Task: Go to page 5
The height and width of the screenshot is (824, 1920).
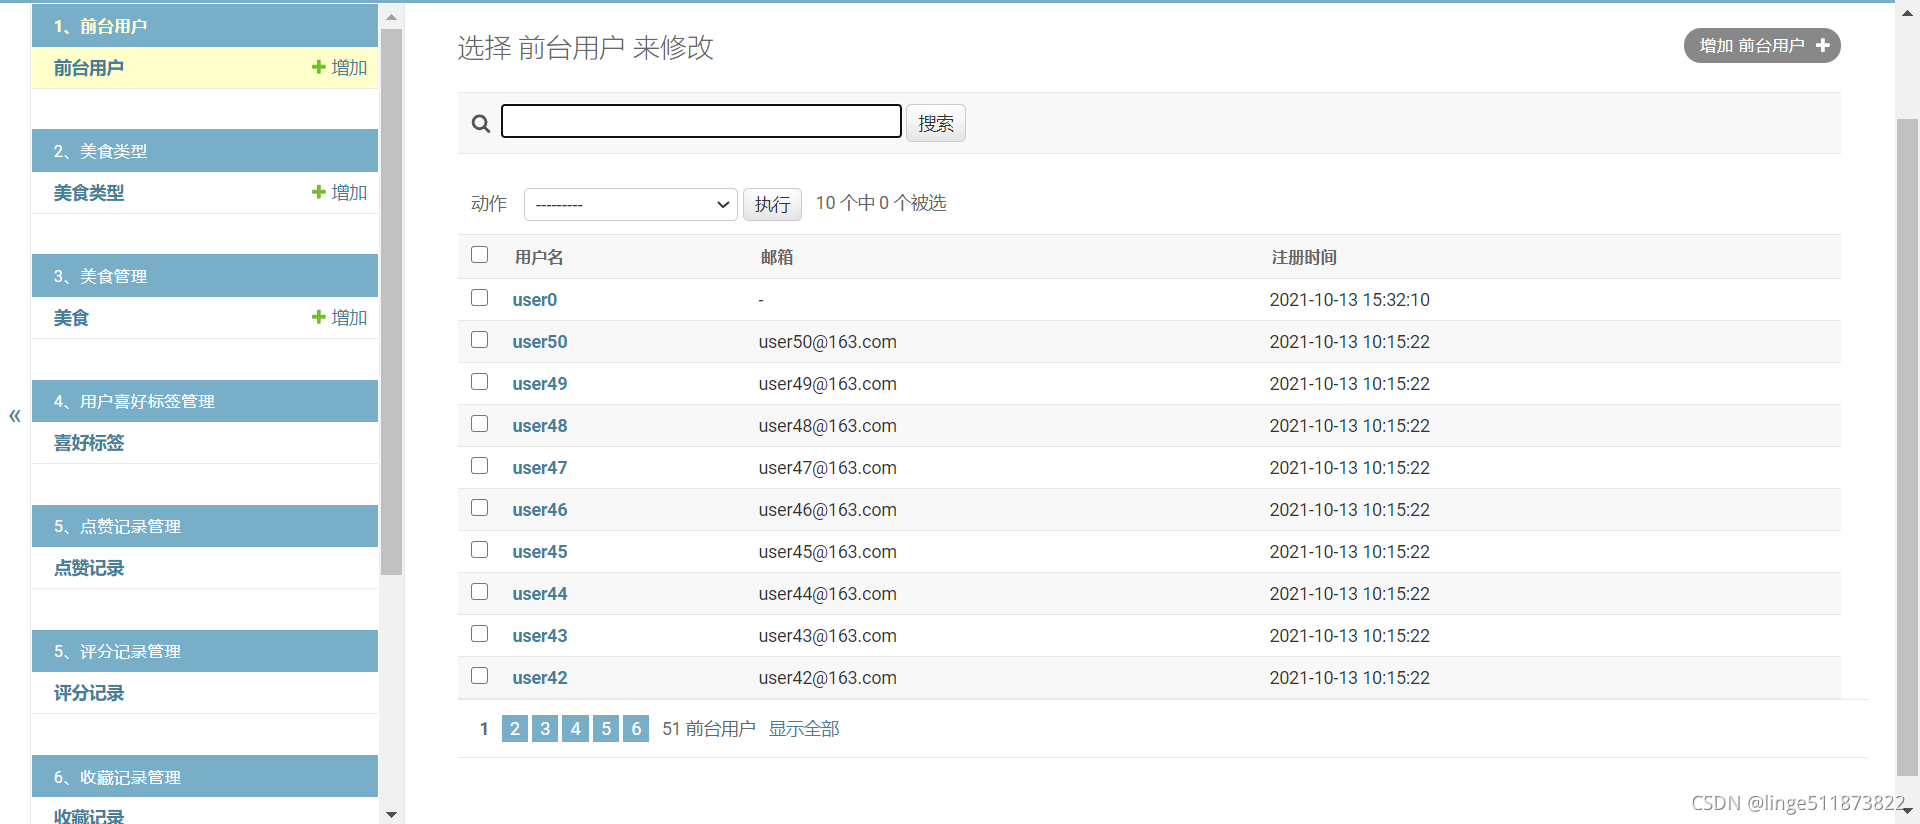Action: pyautogui.click(x=606, y=728)
